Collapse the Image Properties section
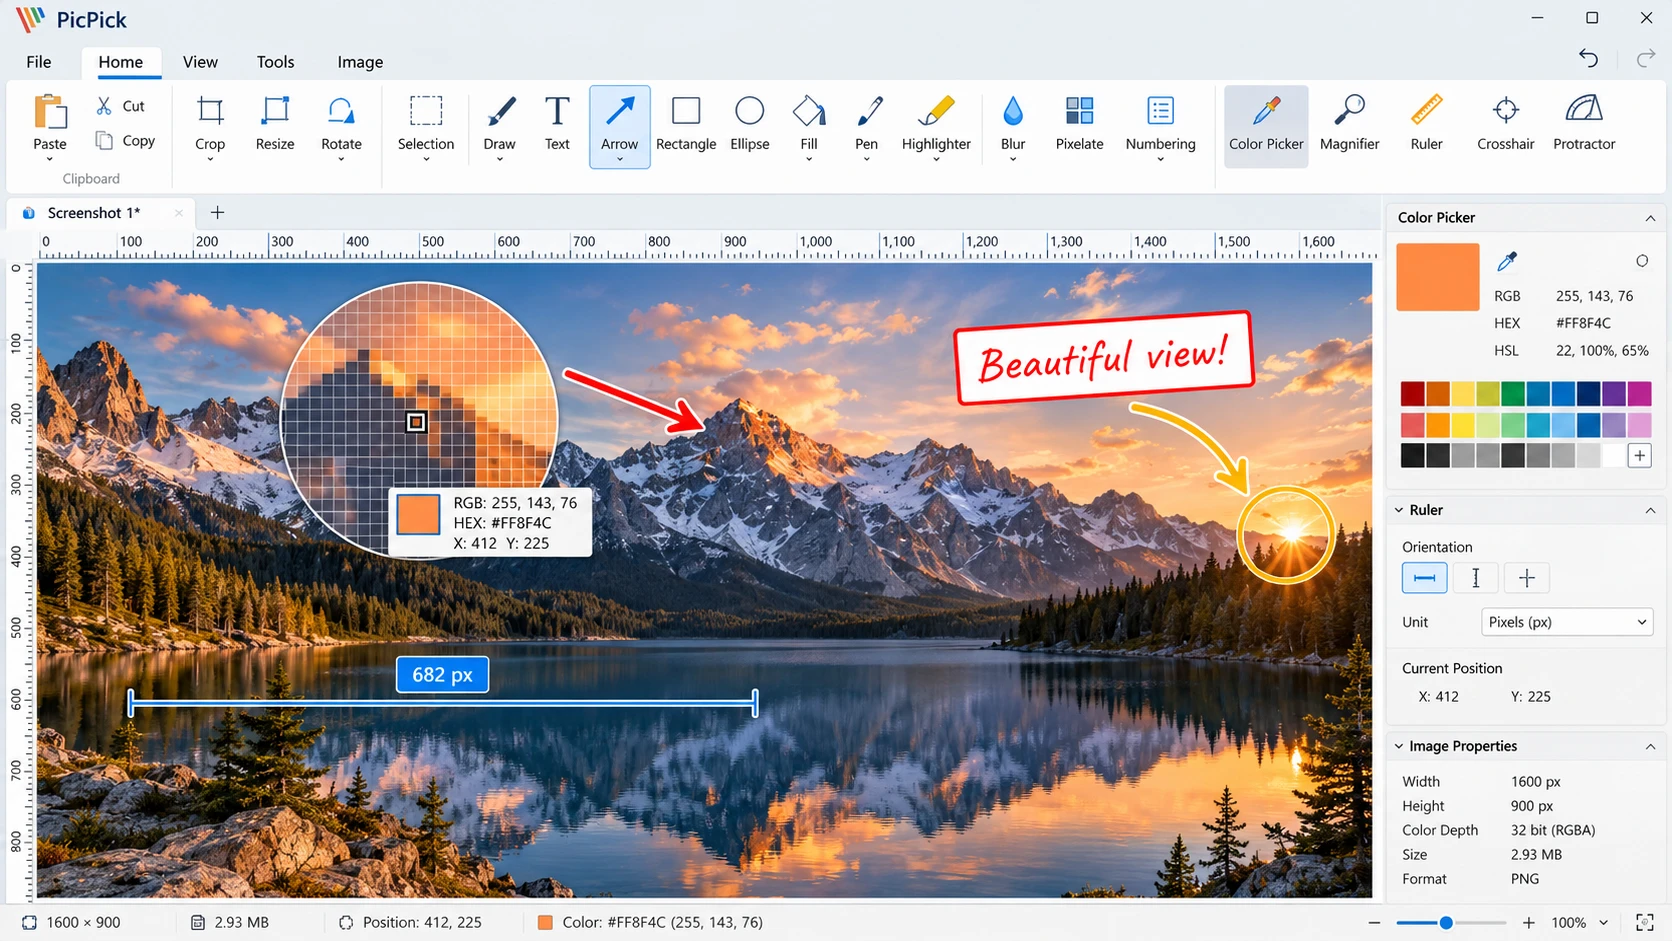 click(x=1650, y=747)
